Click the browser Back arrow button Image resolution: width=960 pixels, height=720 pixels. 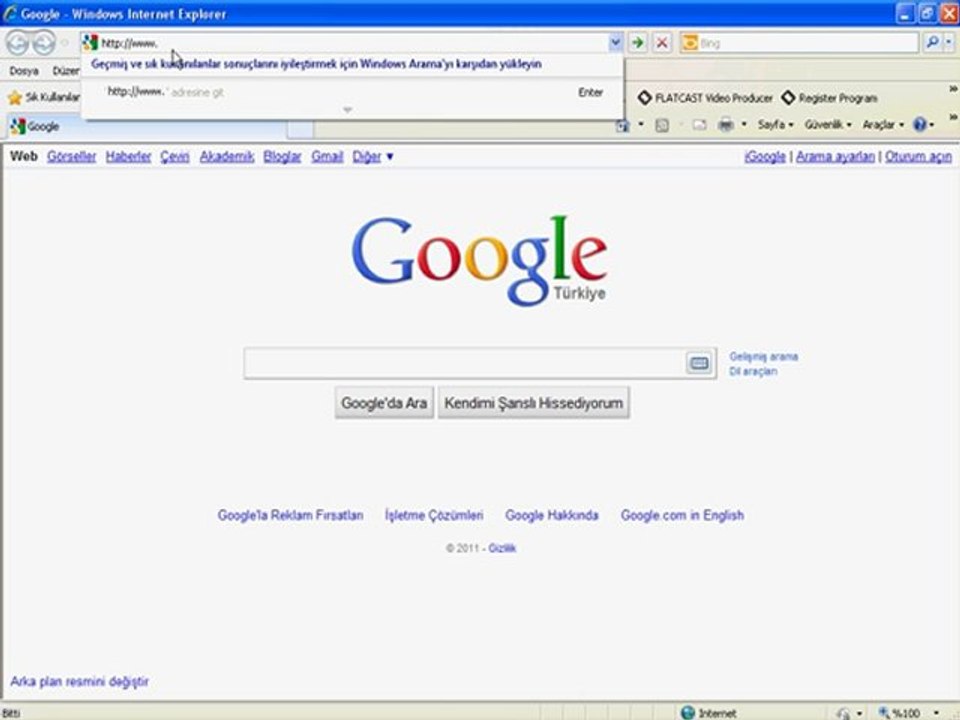click(x=17, y=43)
